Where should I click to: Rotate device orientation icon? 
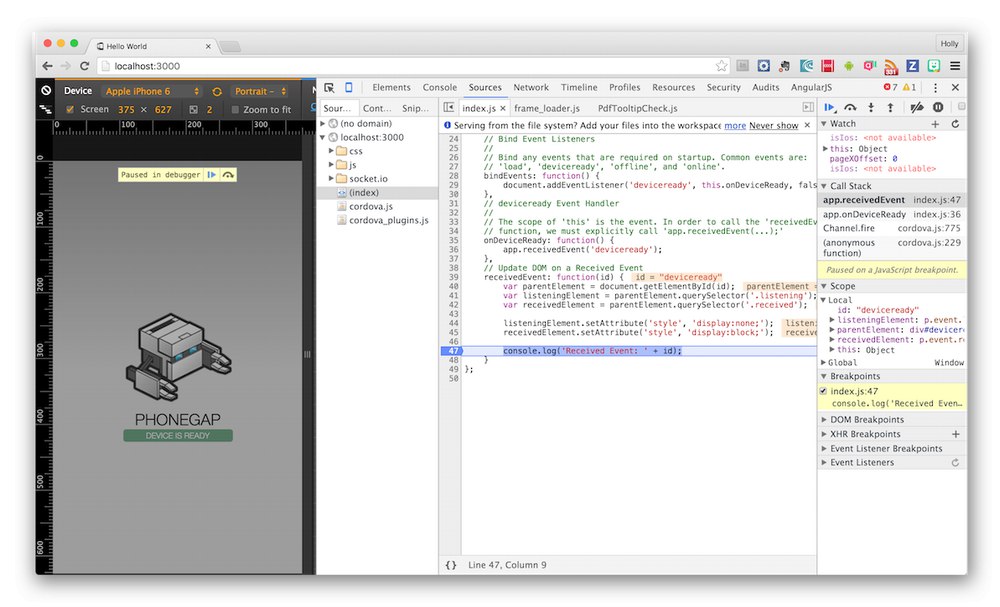pos(217,91)
